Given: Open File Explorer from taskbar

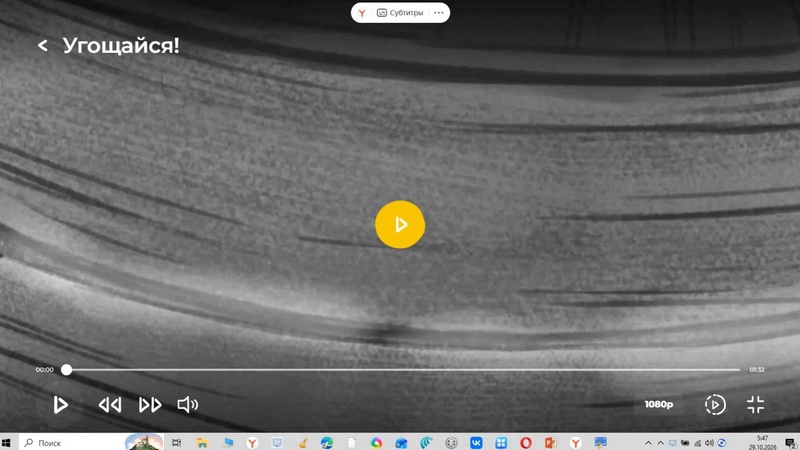Looking at the screenshot, I should (x=202, y=442).
